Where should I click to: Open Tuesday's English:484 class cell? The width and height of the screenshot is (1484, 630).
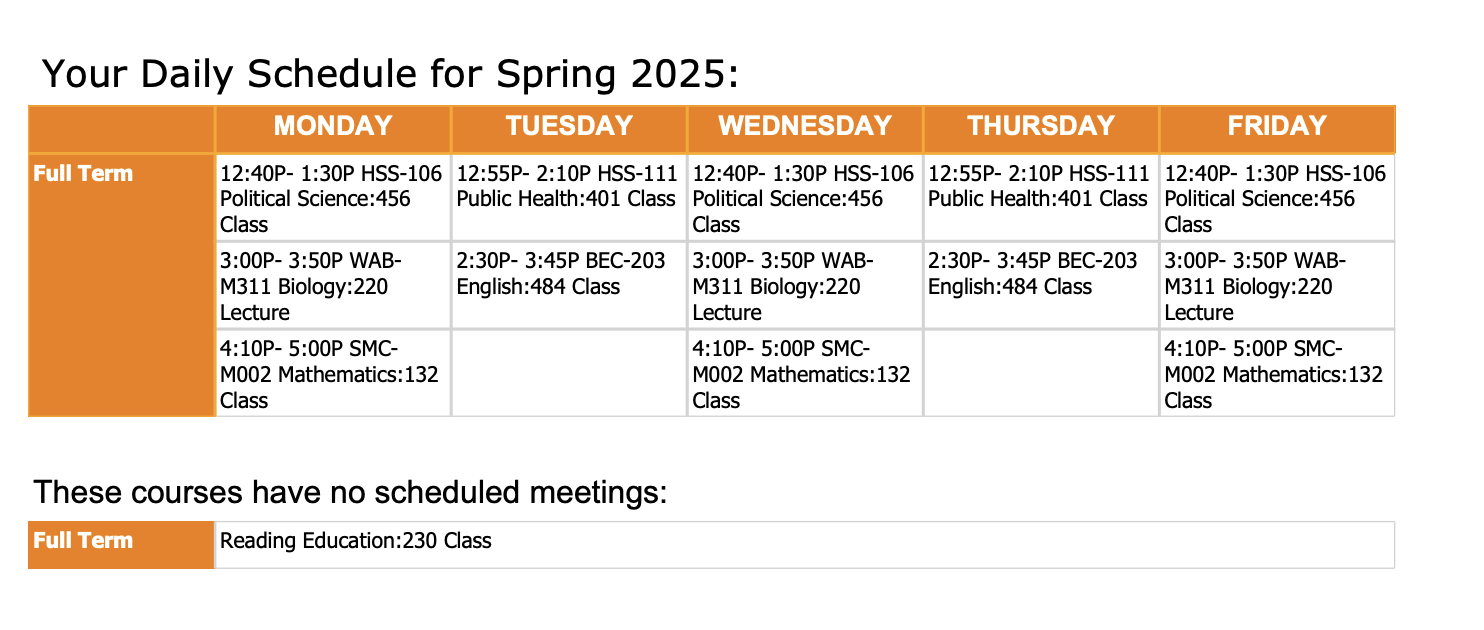561,274
